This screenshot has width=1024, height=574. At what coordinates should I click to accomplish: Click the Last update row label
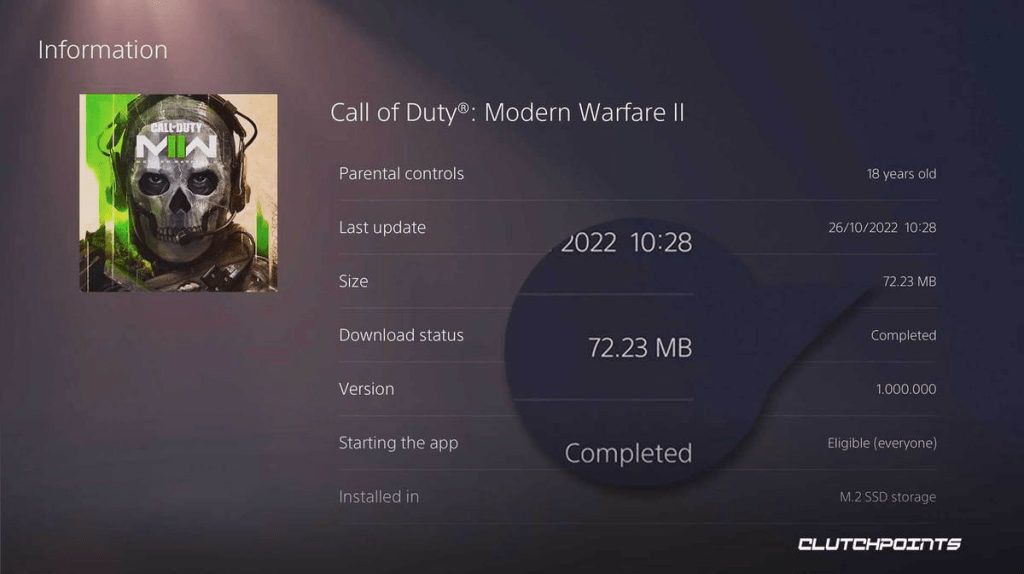[382, 227]
